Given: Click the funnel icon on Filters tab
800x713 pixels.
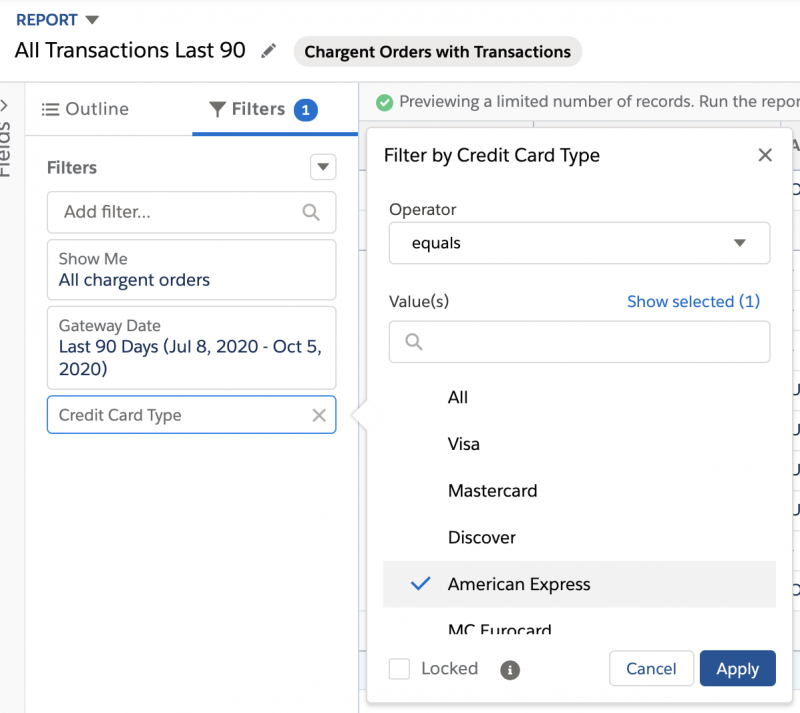Looking at the screenshot, I should [x=219, y=109].
